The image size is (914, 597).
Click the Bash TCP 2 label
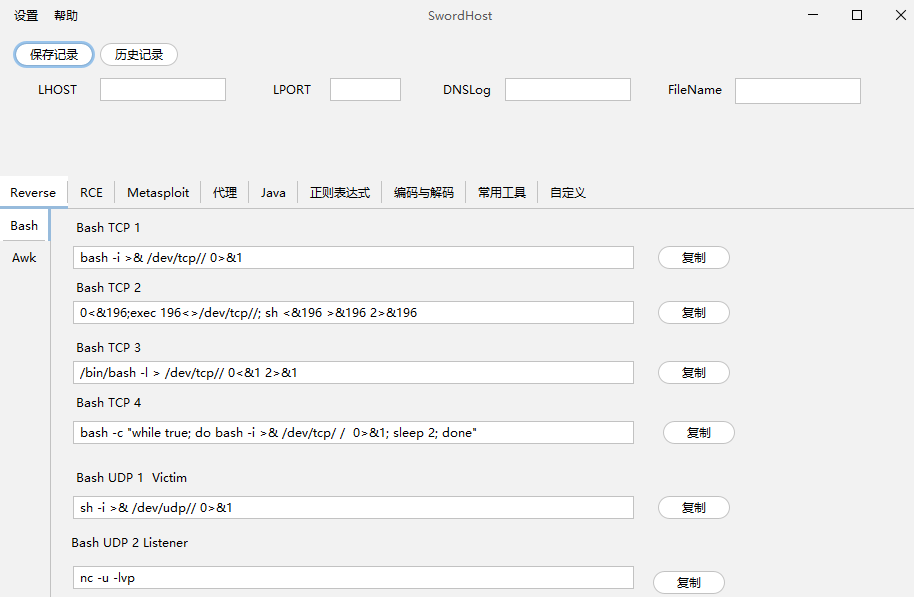click(x=108, y=288)
